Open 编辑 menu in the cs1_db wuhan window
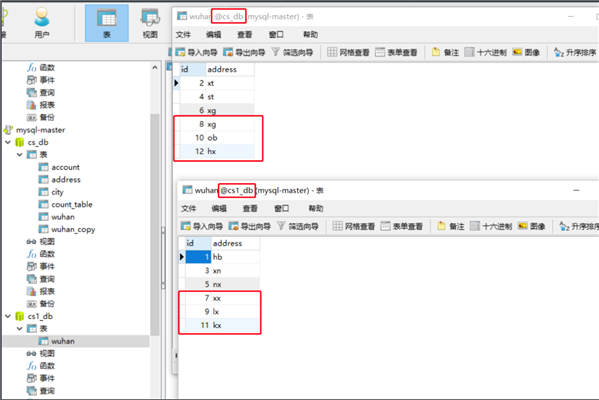This screenshot has height=400, width=599. [x=219, y=208]
